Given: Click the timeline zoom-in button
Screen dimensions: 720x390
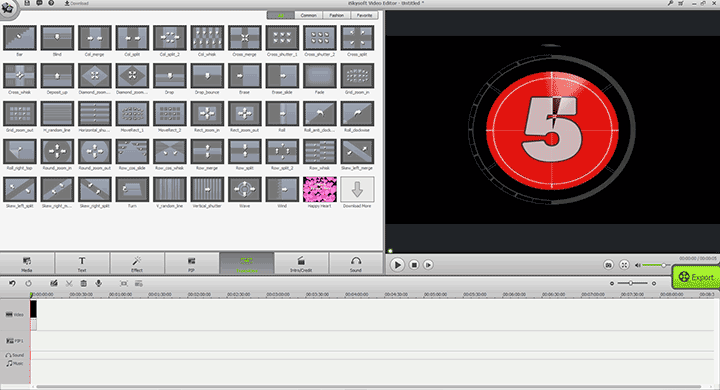Looking at the screenshot, I should point(654,283).
